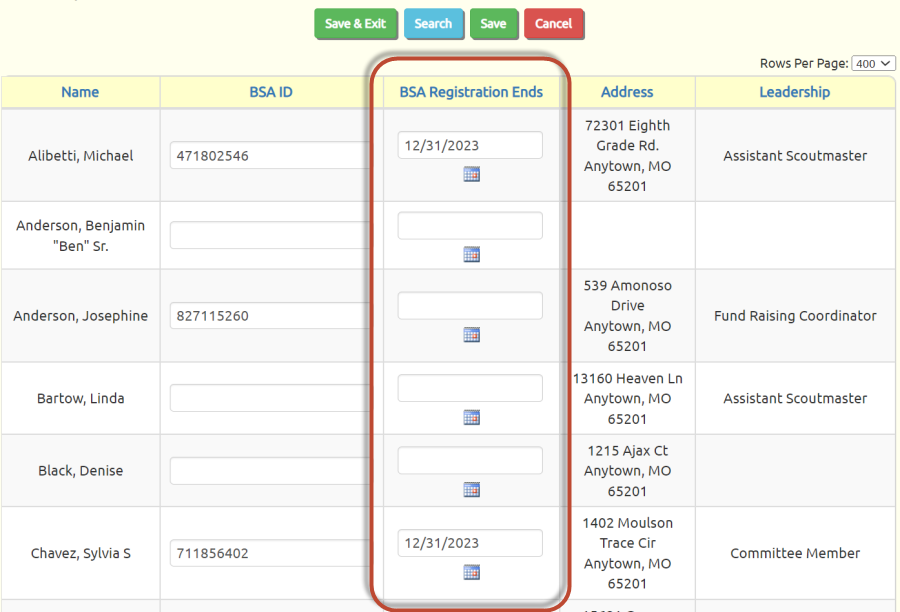
Task: Click the blue Search button
Action: pos(433,24)
